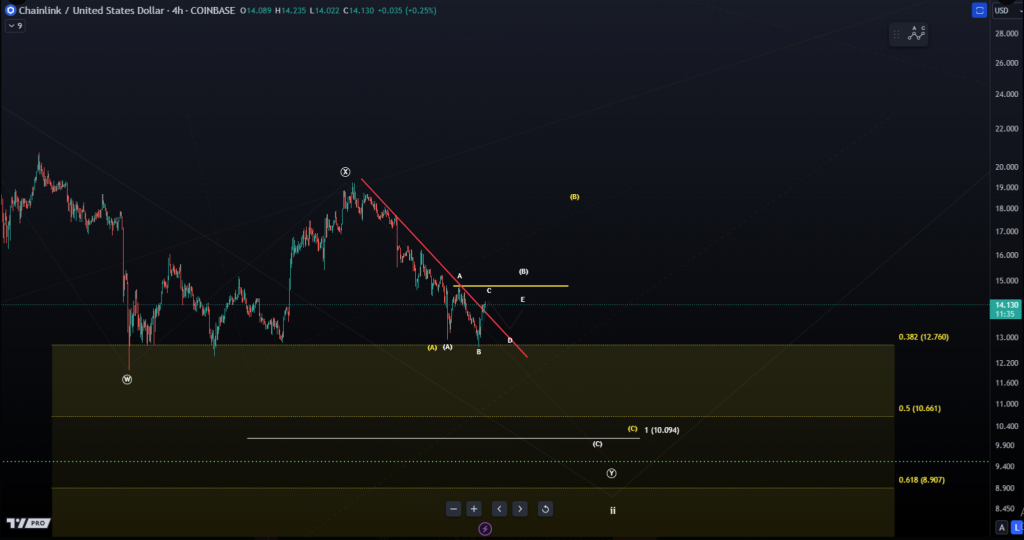The height and width of the screenshot is (540, 1024).
Task: Select the A wave label above yellow line
Action: [x=459, y=276]
